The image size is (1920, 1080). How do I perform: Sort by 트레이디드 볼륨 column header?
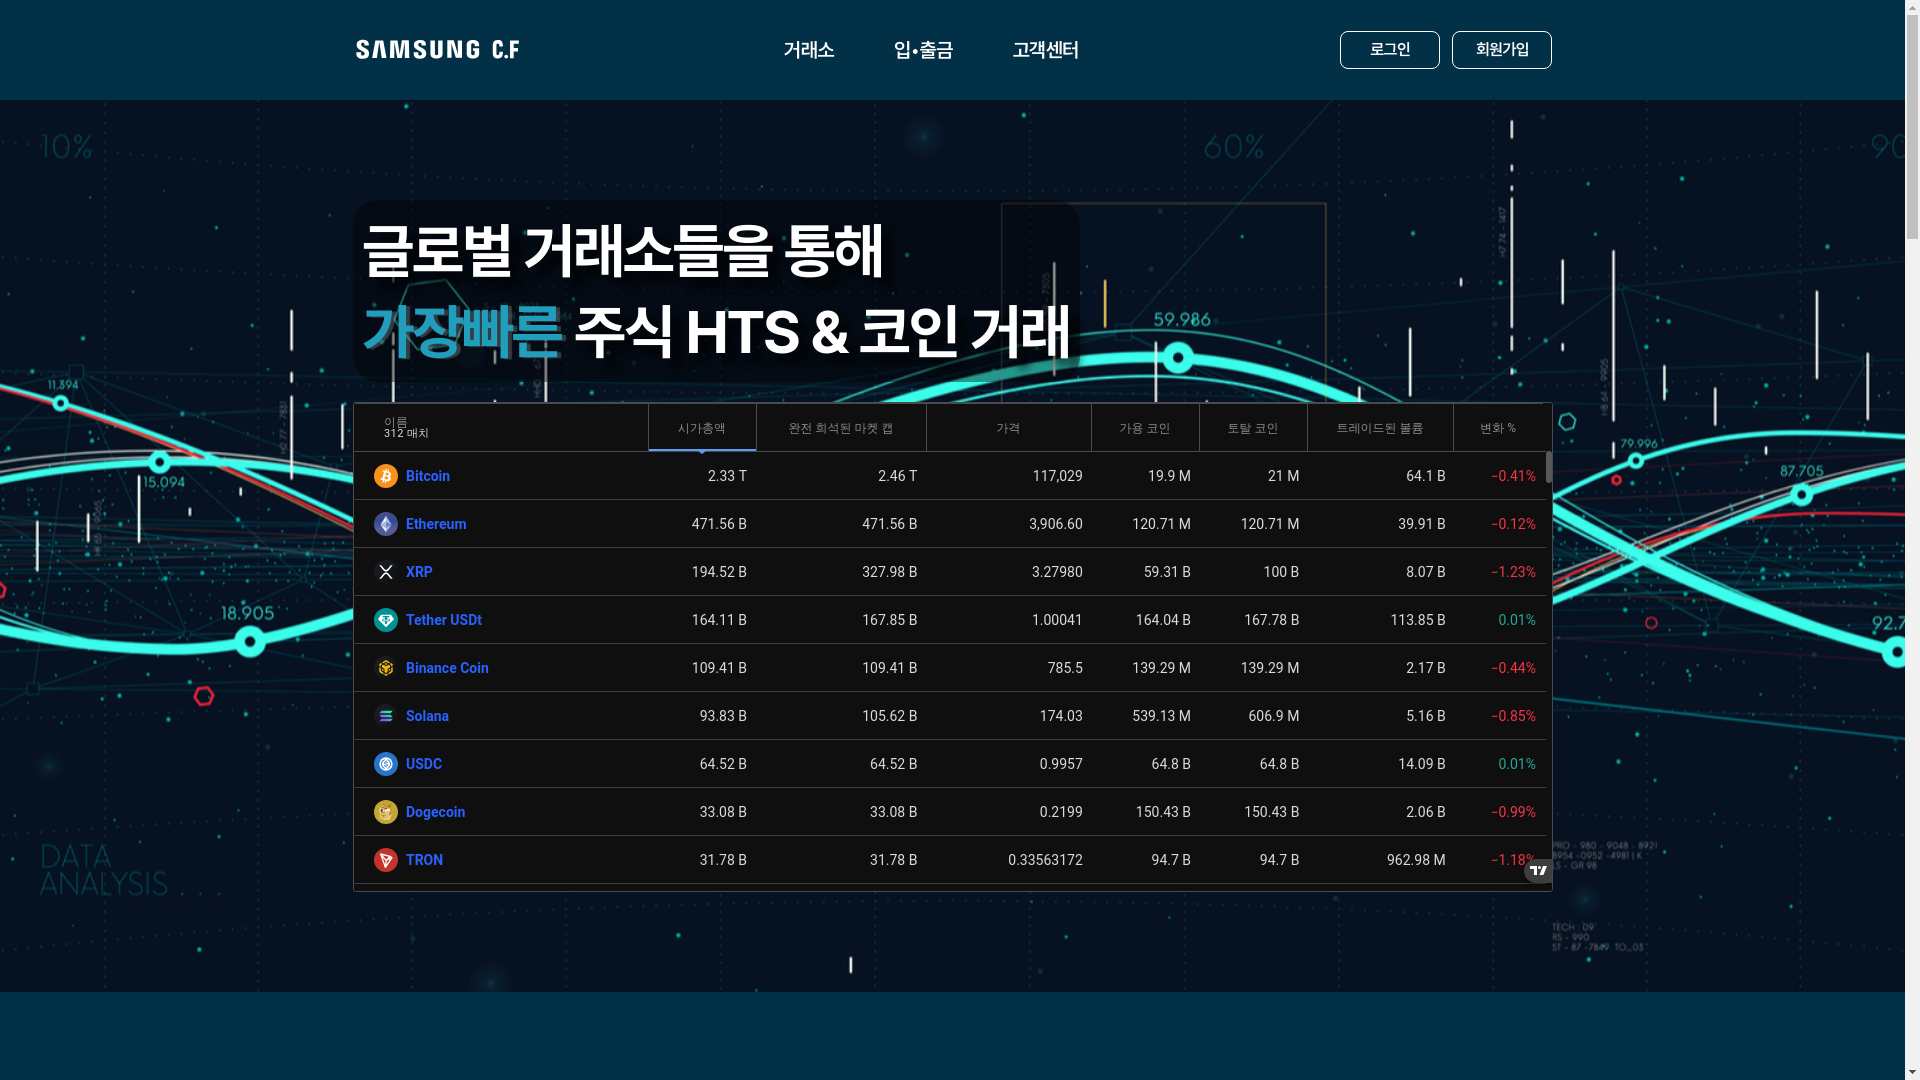pyautogui.click(x=1380, y=428)
